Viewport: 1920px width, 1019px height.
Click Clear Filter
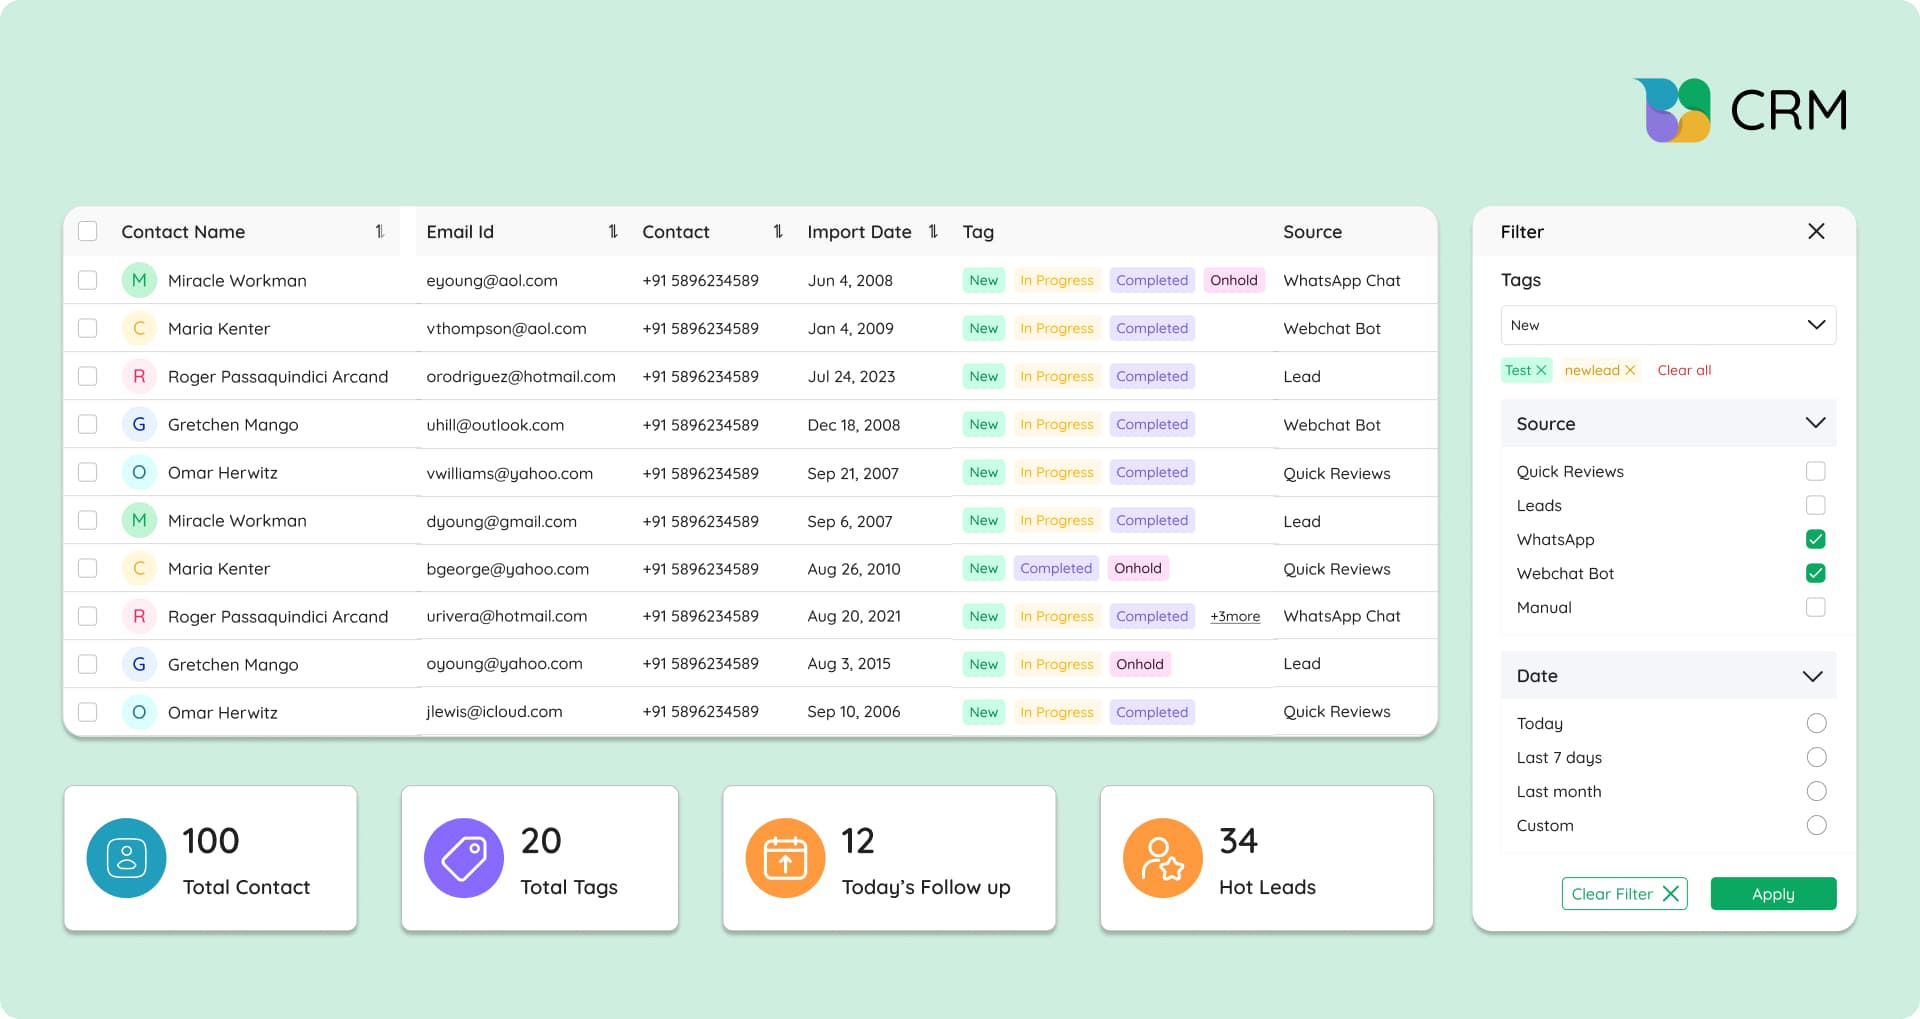1623,893
